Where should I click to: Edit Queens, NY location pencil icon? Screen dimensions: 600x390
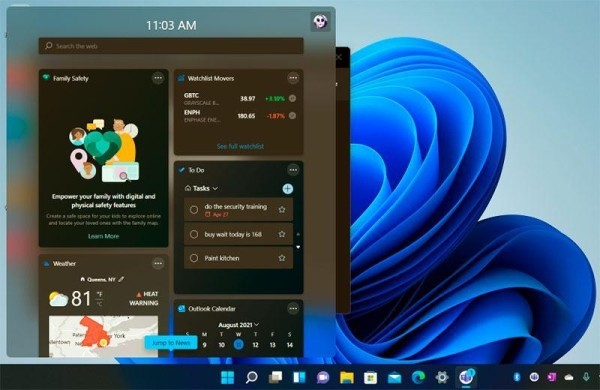(121, 279)
